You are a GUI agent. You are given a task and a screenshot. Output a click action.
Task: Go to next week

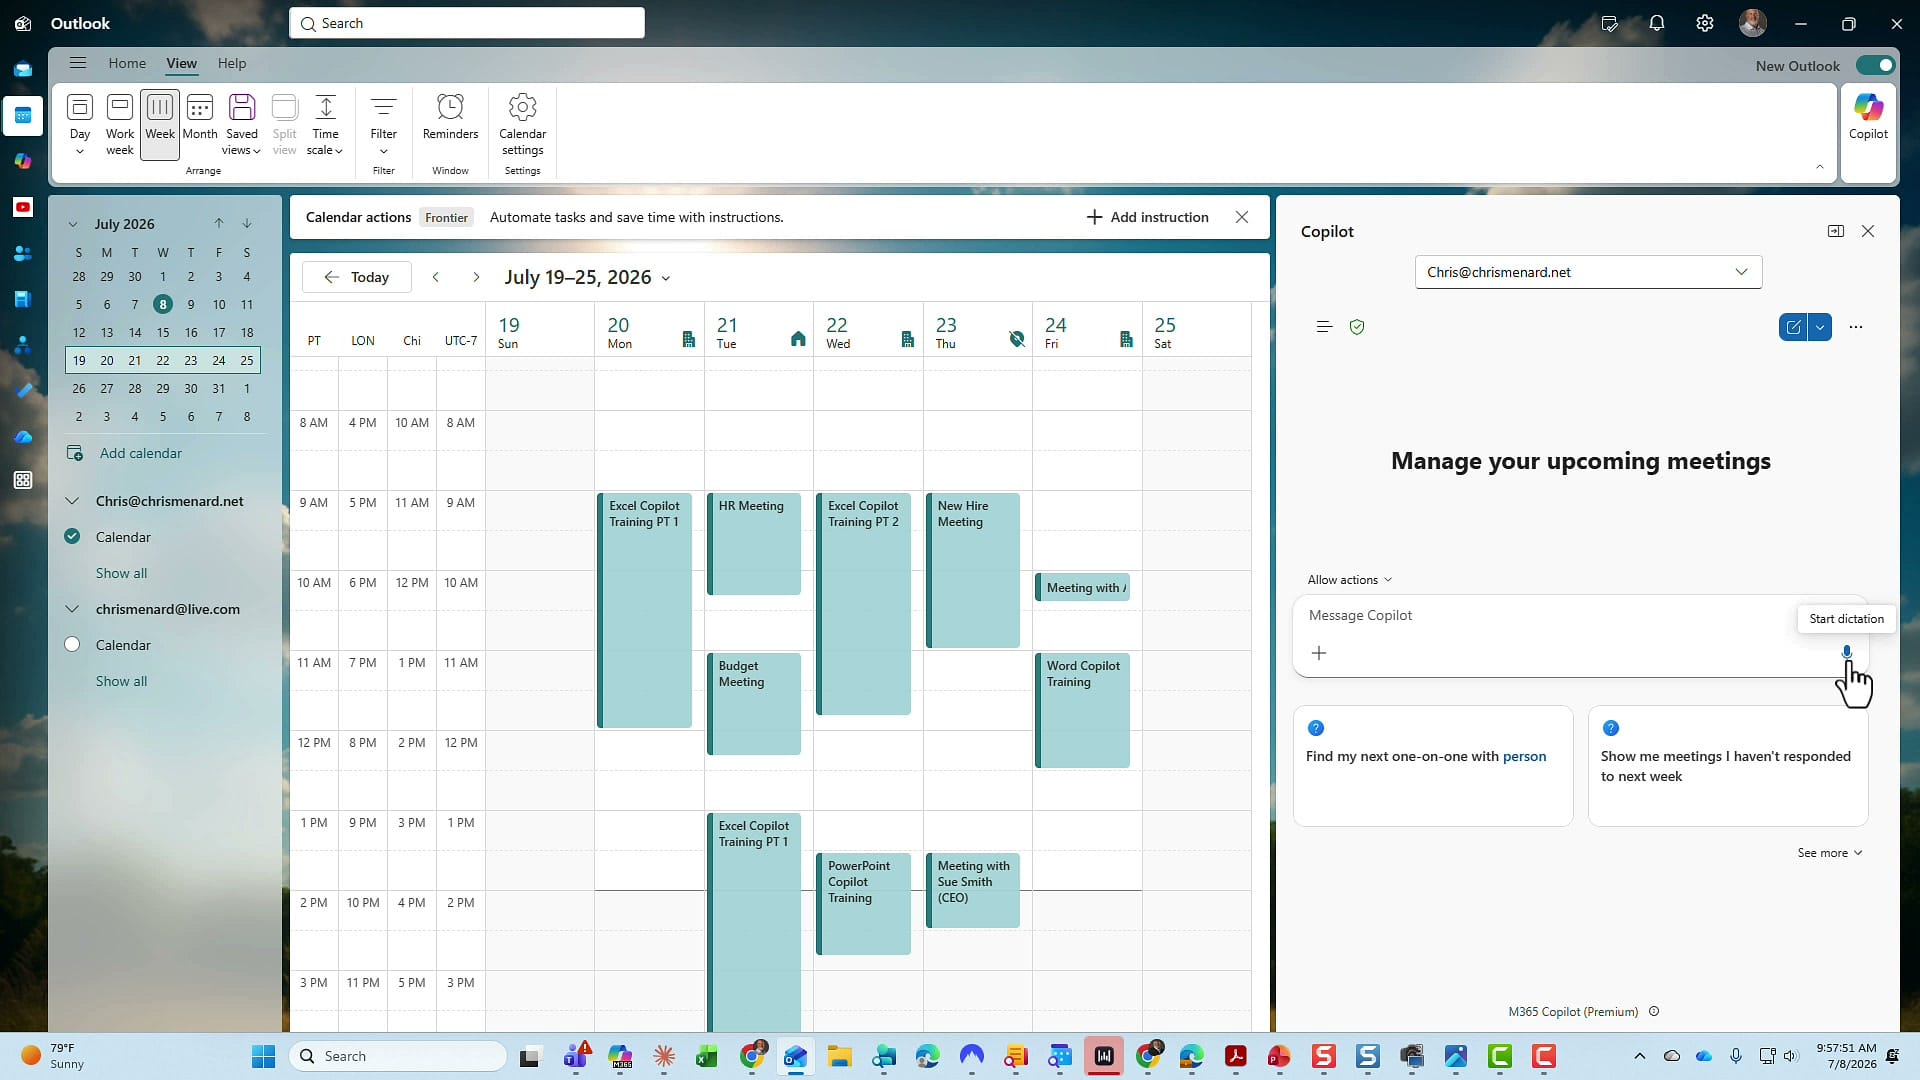coord(476,277)
